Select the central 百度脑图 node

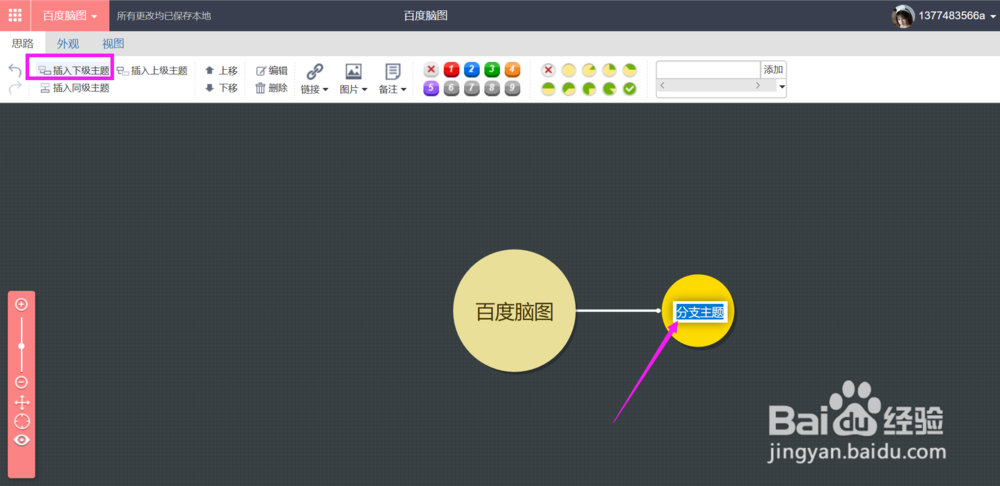tap(514, 311)
